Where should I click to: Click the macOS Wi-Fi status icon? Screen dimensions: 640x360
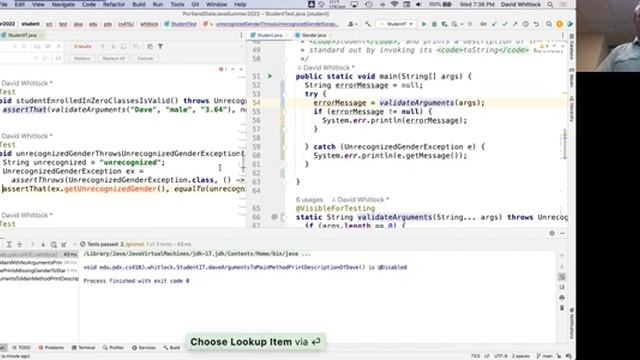click(x=394, y=4)
